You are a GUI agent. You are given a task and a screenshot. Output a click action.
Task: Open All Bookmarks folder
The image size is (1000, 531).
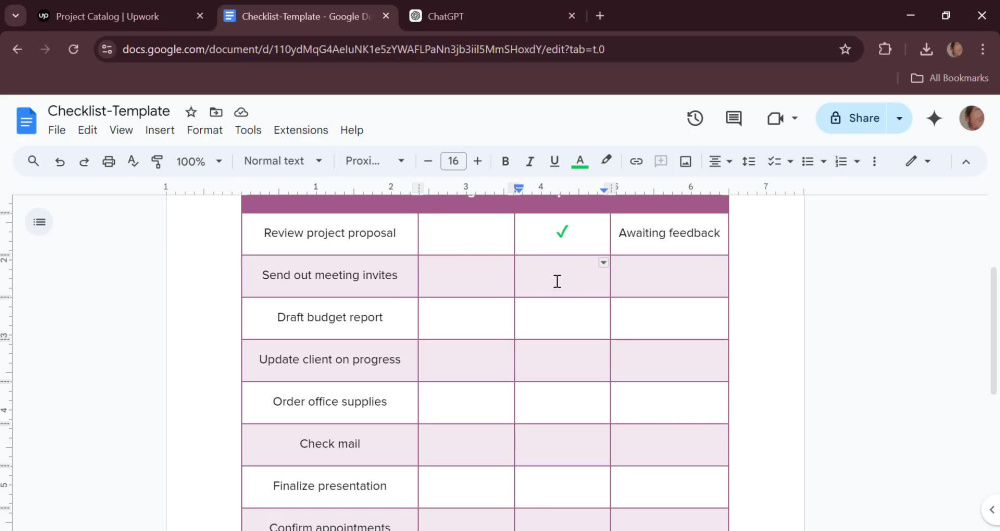click(x=950, y=78)
